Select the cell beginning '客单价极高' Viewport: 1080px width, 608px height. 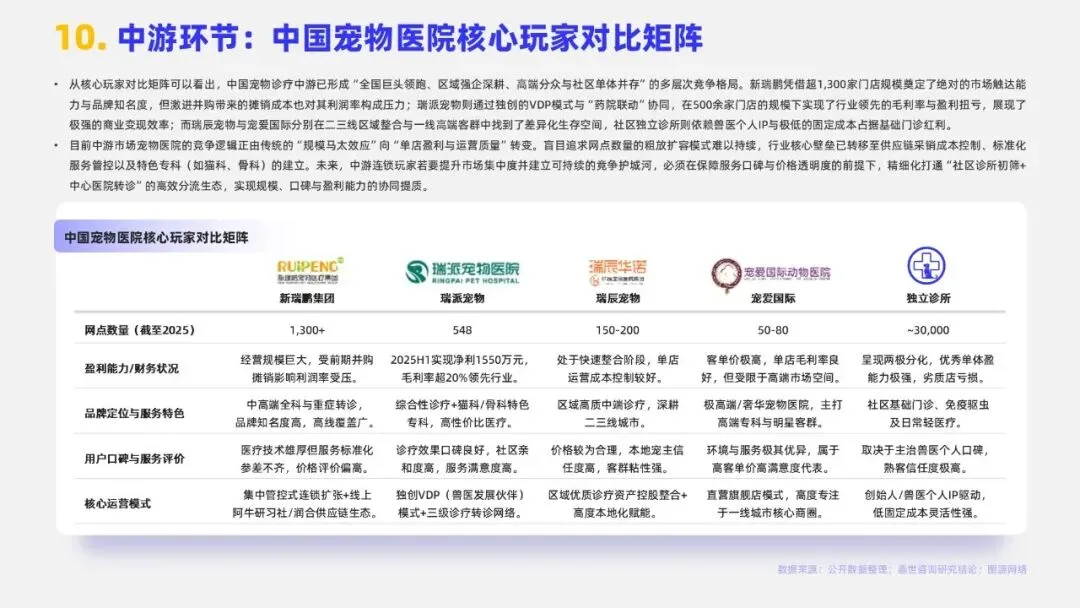click(x=773, y=368)
